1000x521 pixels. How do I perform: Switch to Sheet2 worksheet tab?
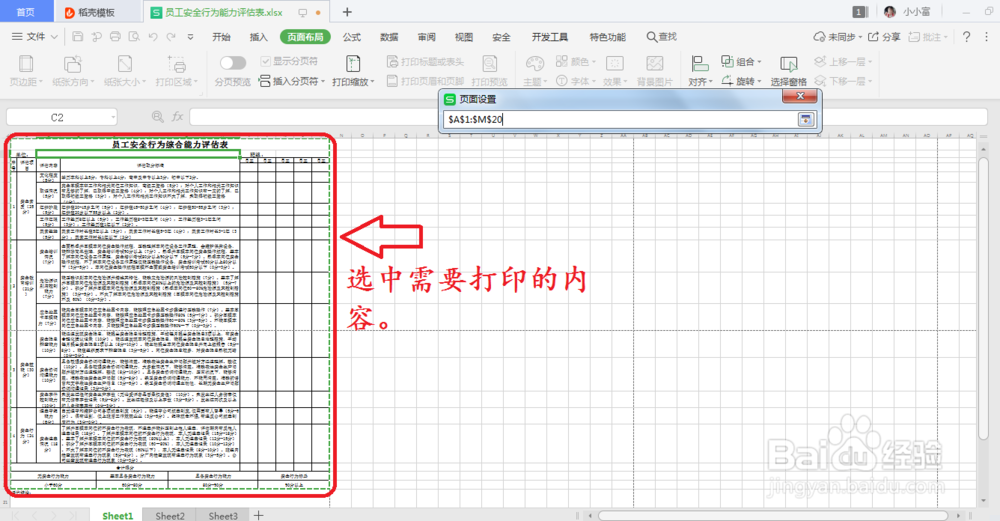click(x=170, y=515)
